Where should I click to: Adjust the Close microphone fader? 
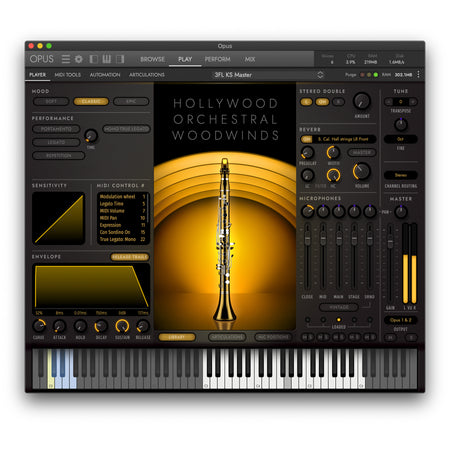(307, 239)
